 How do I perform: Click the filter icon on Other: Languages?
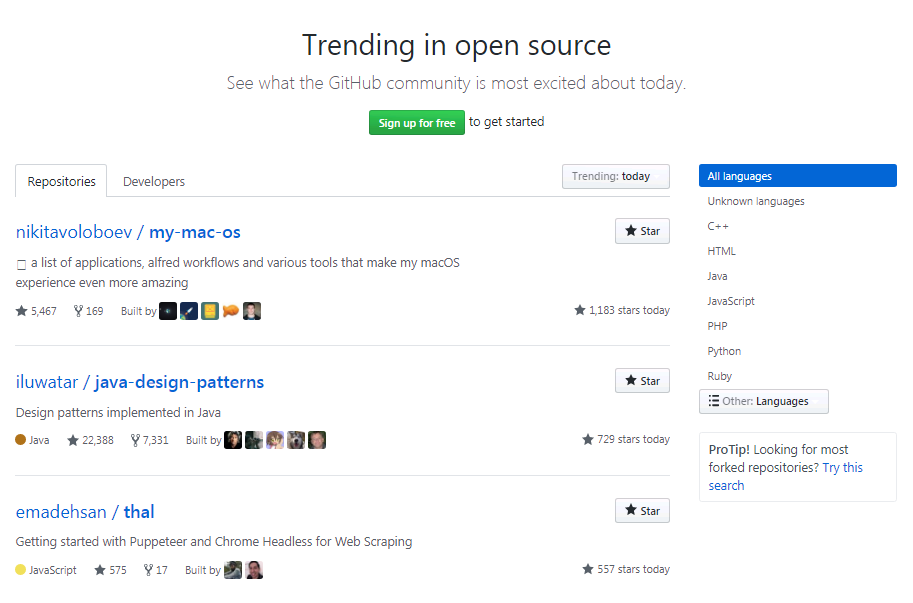coord(712,401)
